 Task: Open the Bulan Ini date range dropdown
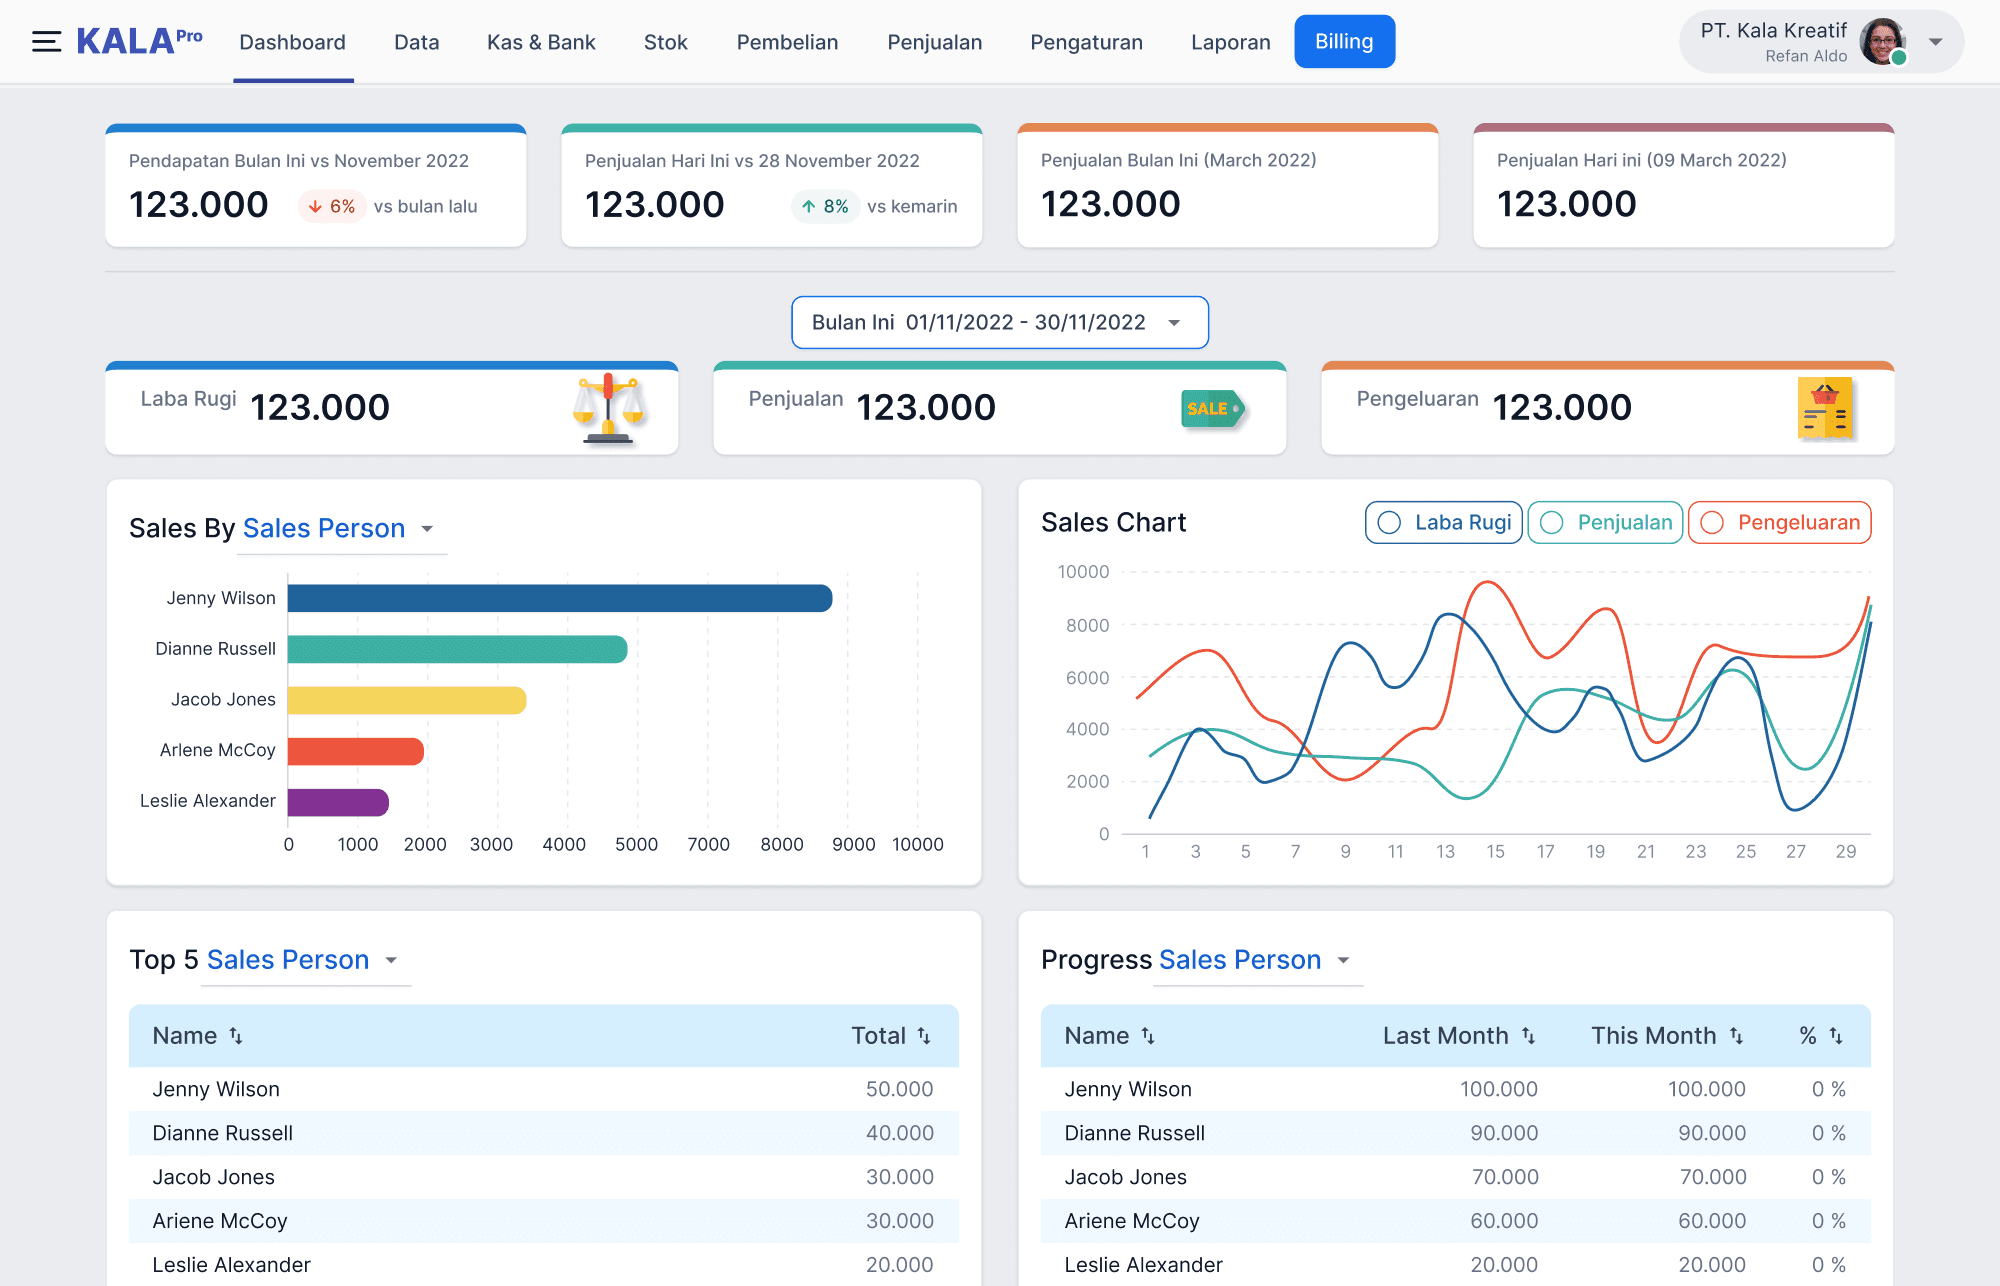[x=999, y=322]
